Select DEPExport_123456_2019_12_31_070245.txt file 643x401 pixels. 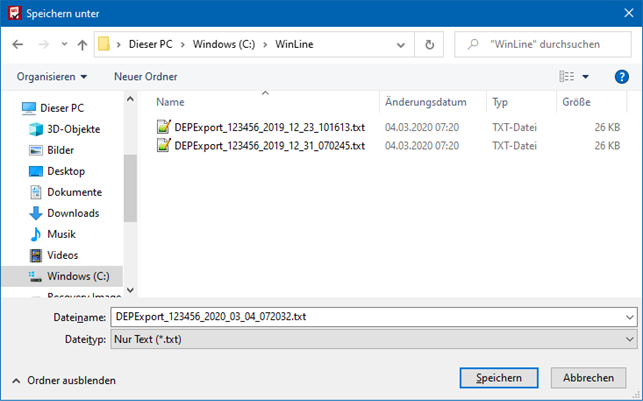tap(269, 145)
